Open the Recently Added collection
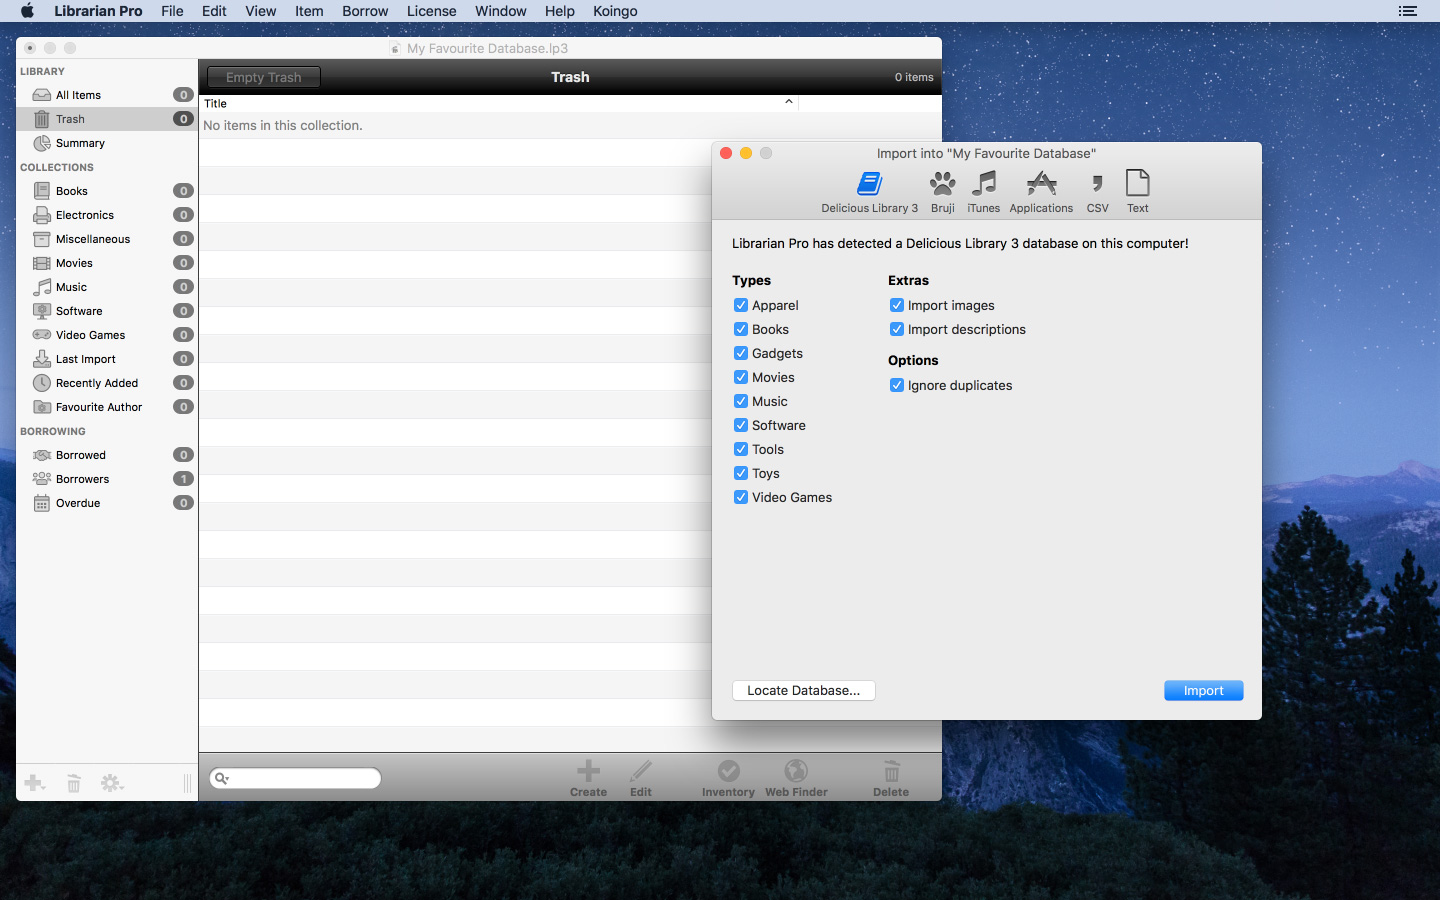This screenshot has height=900, width=1440. [x=107, y=383]
